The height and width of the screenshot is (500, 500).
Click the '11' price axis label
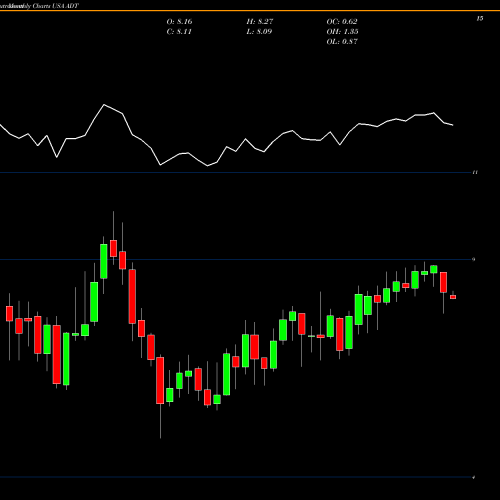(x=475, y=172)
